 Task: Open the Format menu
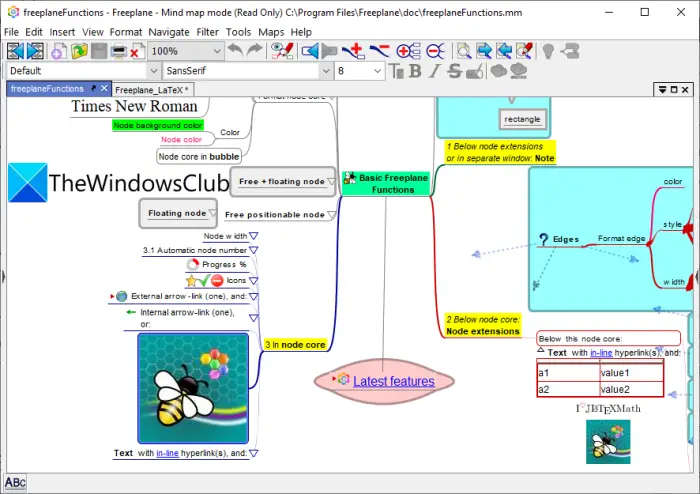(126, 32)
